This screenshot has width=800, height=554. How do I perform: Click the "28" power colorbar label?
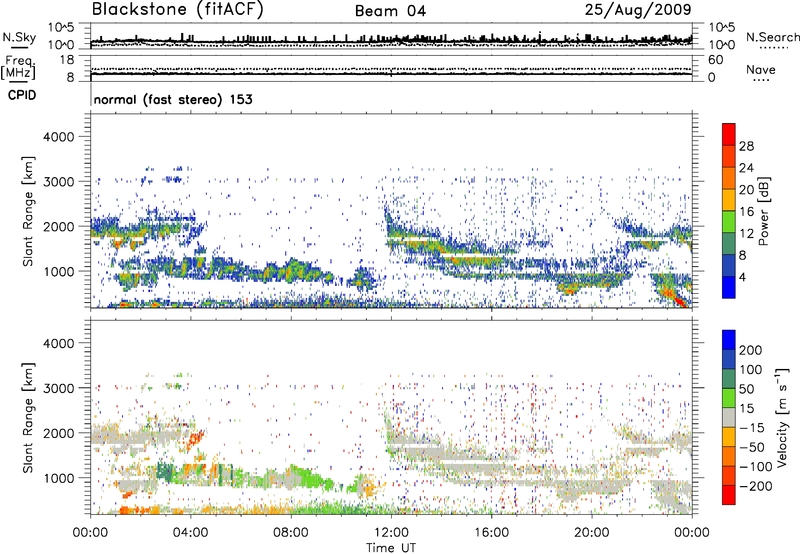pos(746,146)
